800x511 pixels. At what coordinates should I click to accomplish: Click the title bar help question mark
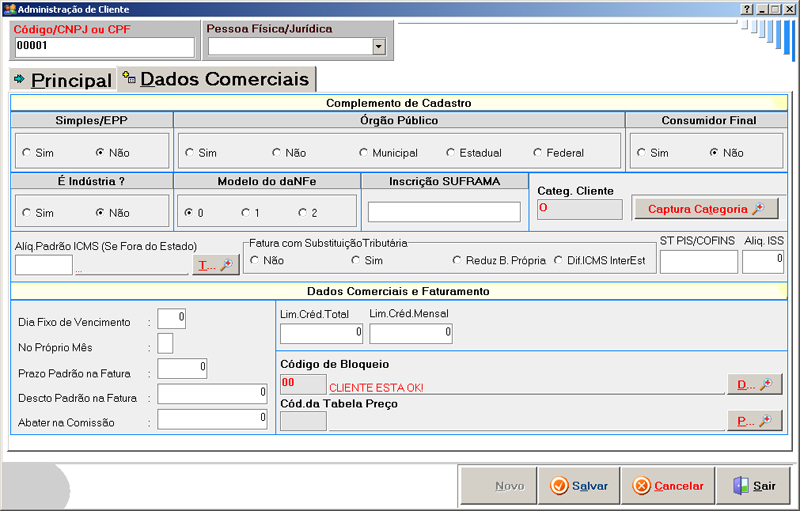click(x=746, y=8)
